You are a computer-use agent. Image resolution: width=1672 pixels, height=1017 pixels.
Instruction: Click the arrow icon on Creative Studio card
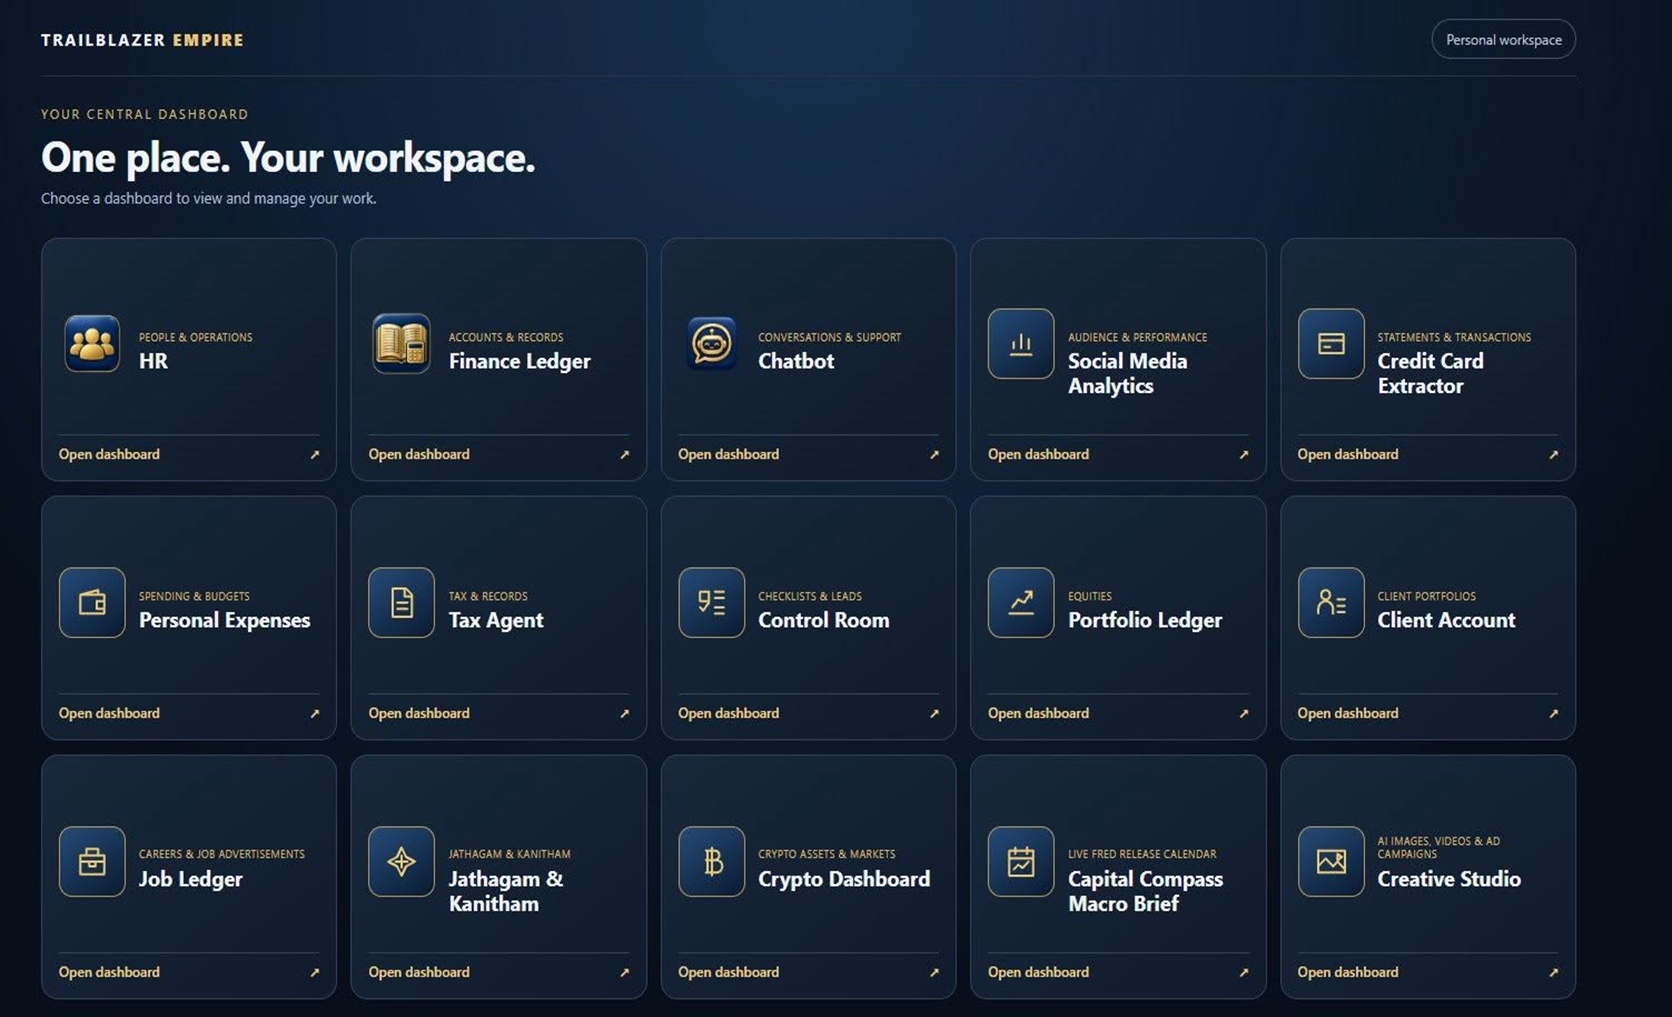[1553, 972]
